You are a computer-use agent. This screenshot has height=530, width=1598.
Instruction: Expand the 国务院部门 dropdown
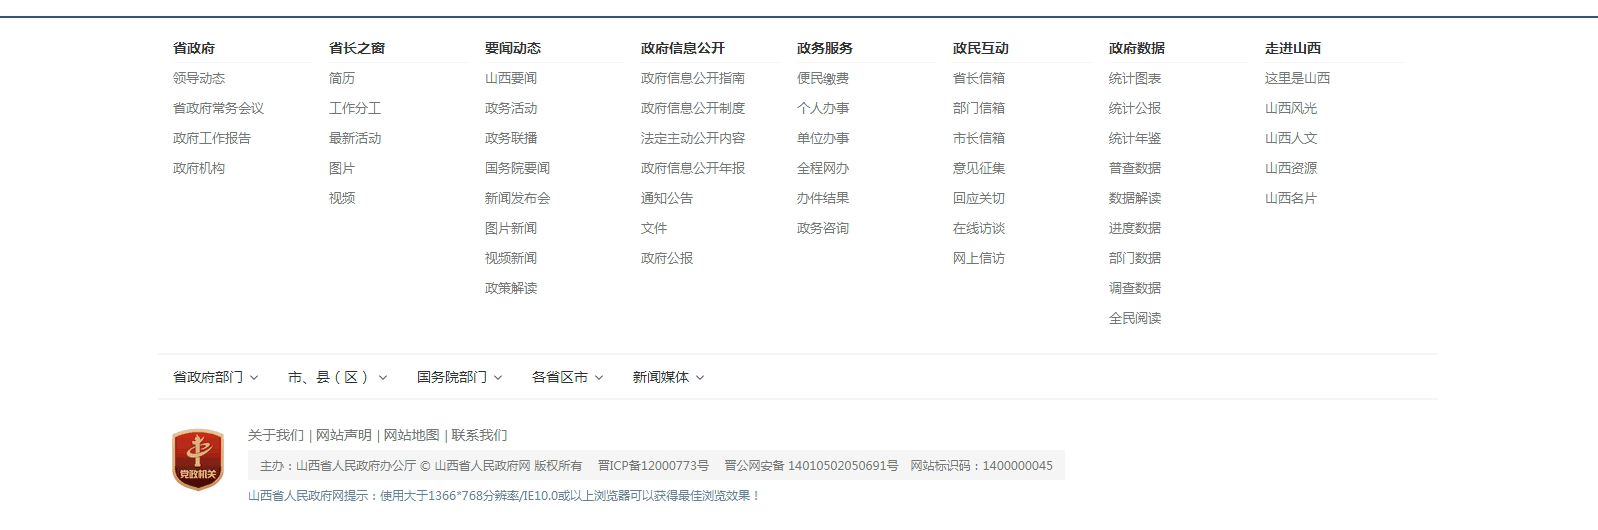[459, 377]
